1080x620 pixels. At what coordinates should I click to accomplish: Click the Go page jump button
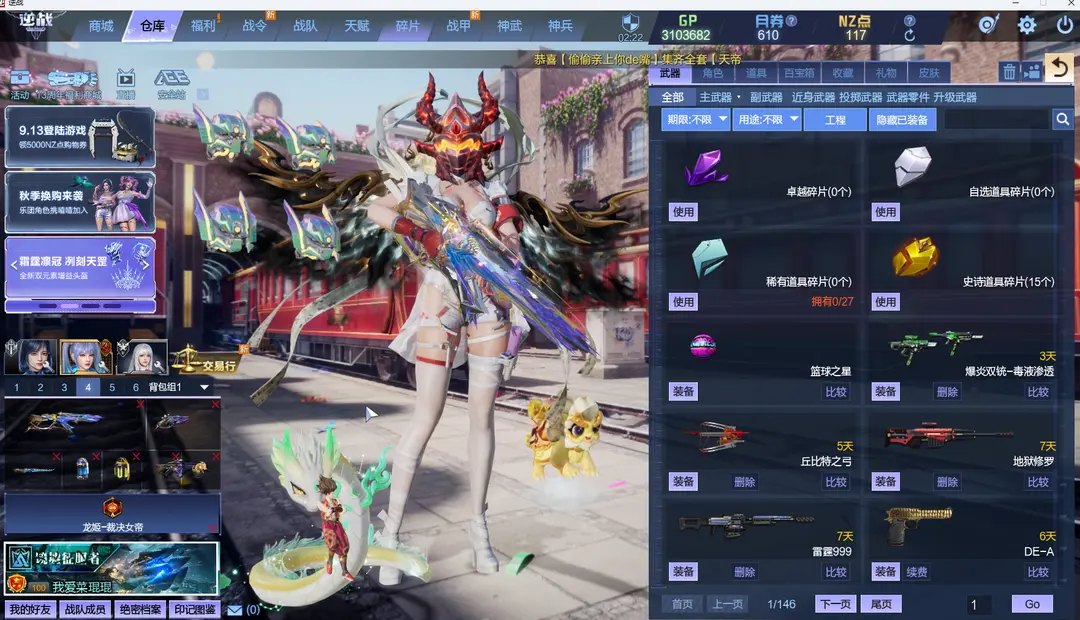(1032, 604)
